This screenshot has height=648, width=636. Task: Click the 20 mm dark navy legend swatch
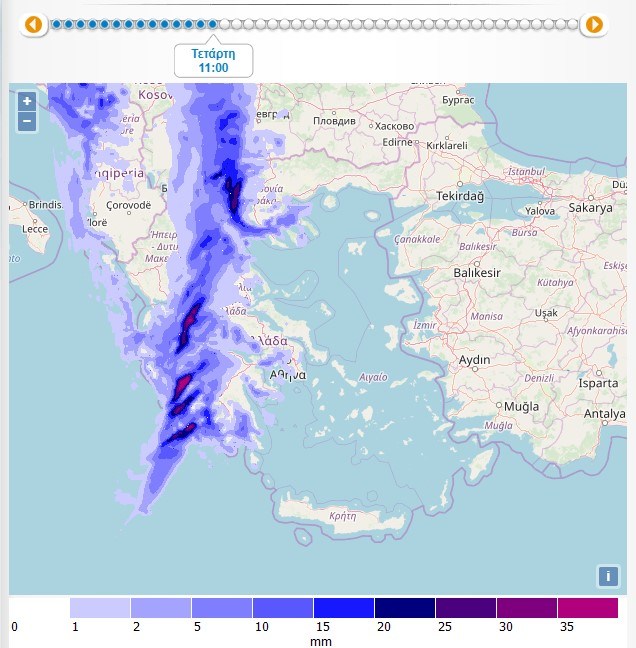point(405,608)
